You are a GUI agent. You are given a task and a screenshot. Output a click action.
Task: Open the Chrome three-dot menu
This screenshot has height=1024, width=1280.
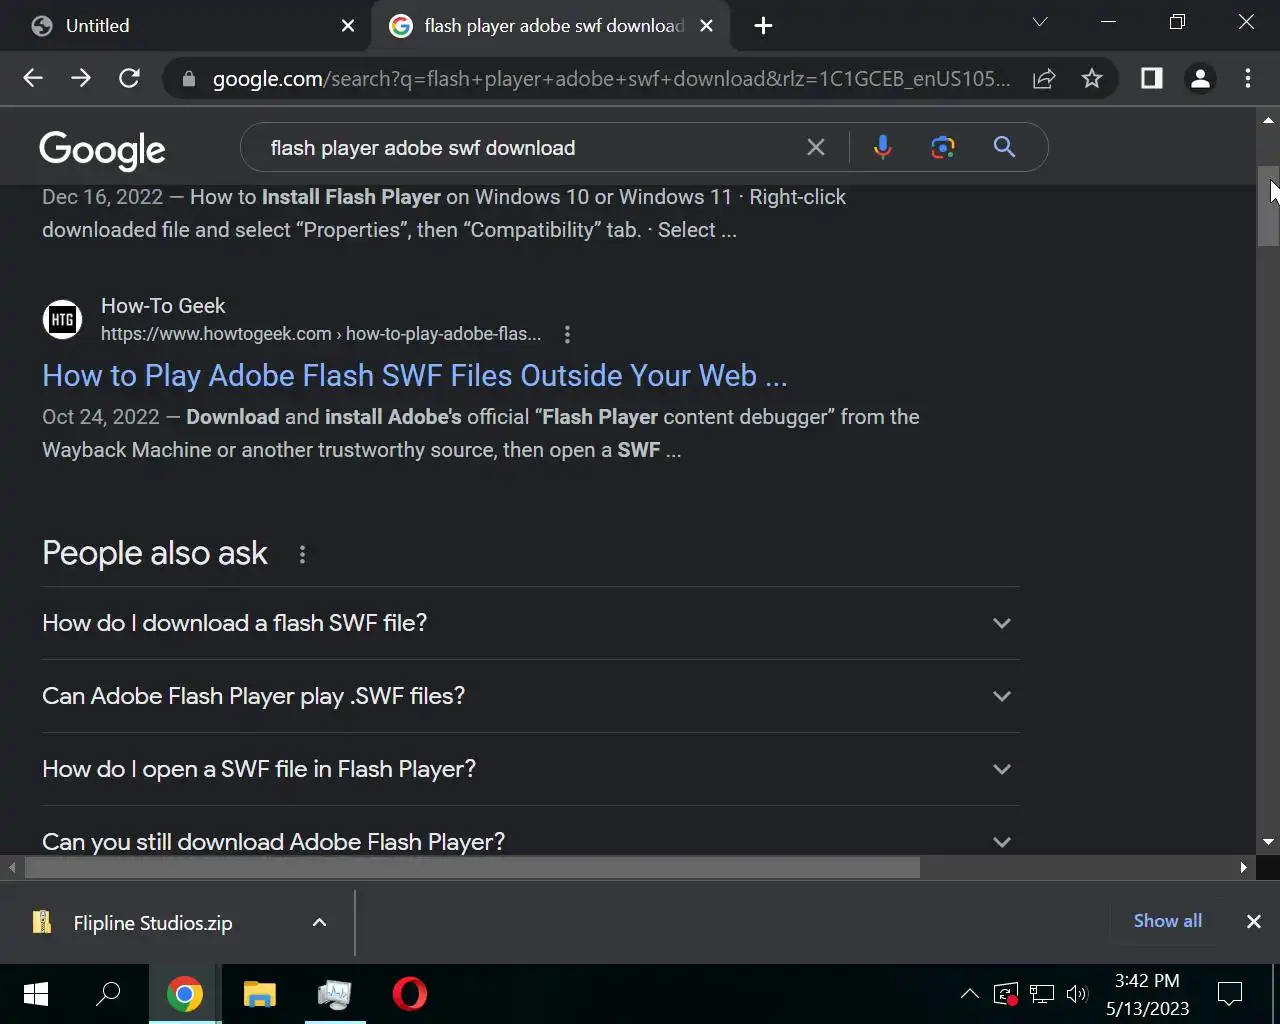click(x=1248, y=78)
